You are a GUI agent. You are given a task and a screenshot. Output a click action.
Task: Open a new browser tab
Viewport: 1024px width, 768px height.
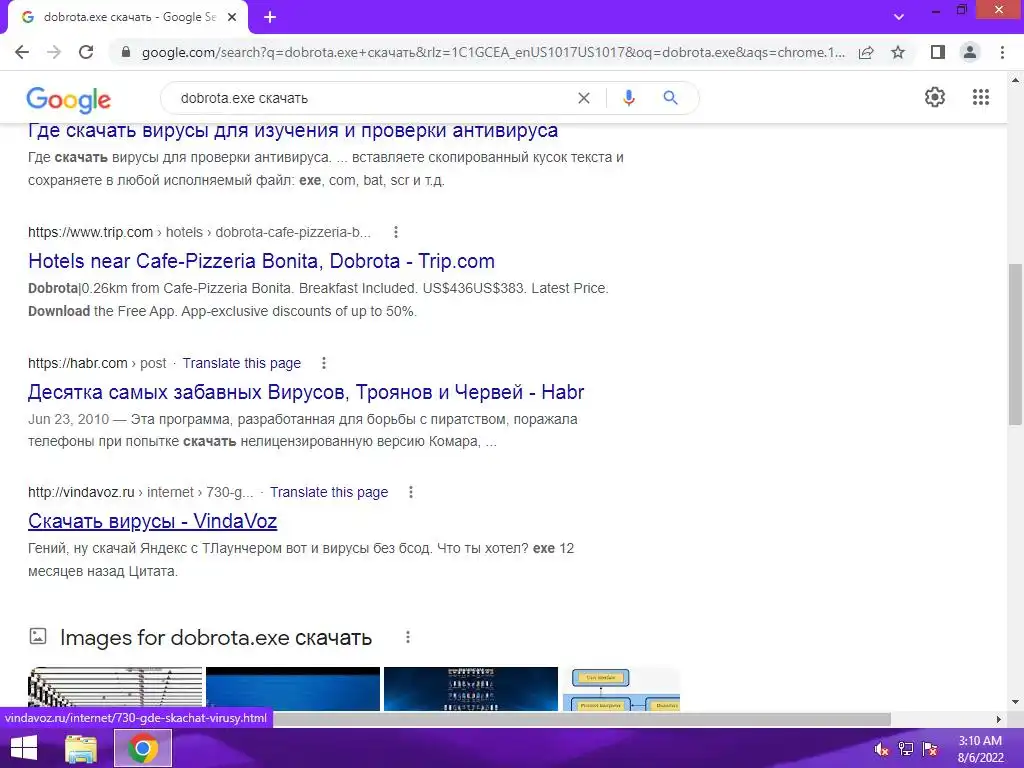point(270,17)
